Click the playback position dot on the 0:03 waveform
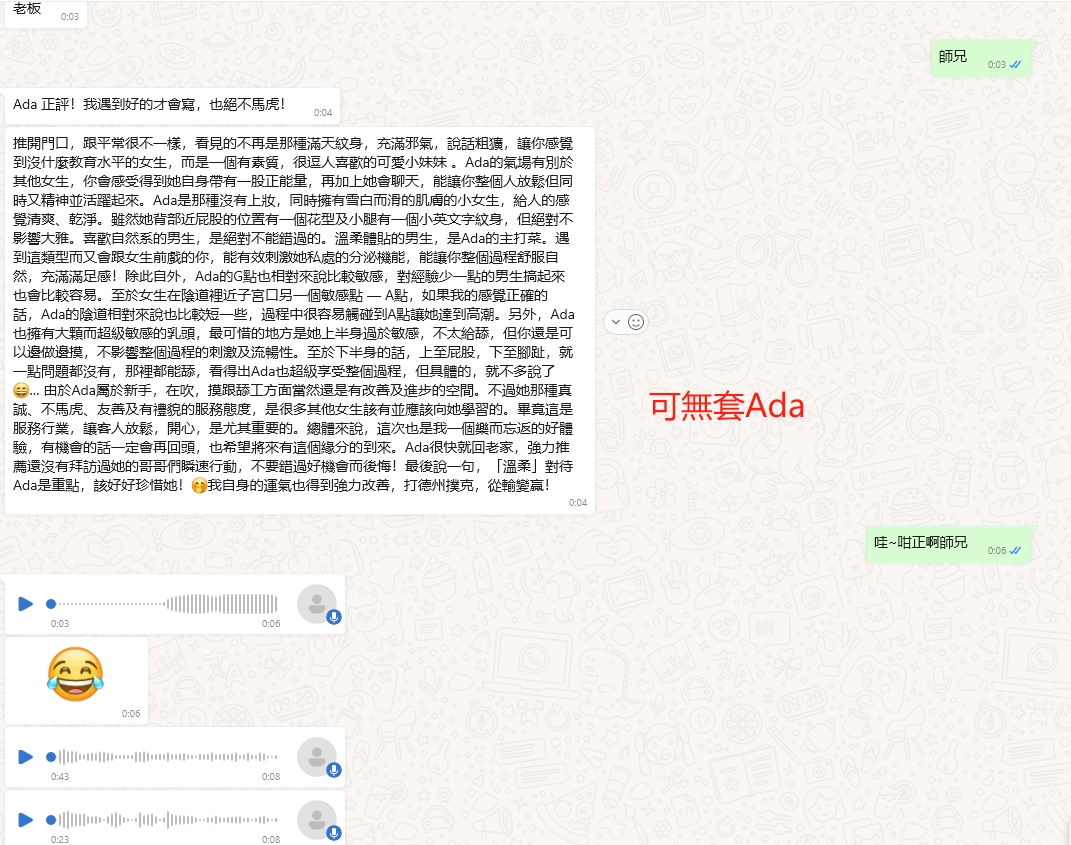The height and width of the screenshot is (845, 1071). pos(50,603)
